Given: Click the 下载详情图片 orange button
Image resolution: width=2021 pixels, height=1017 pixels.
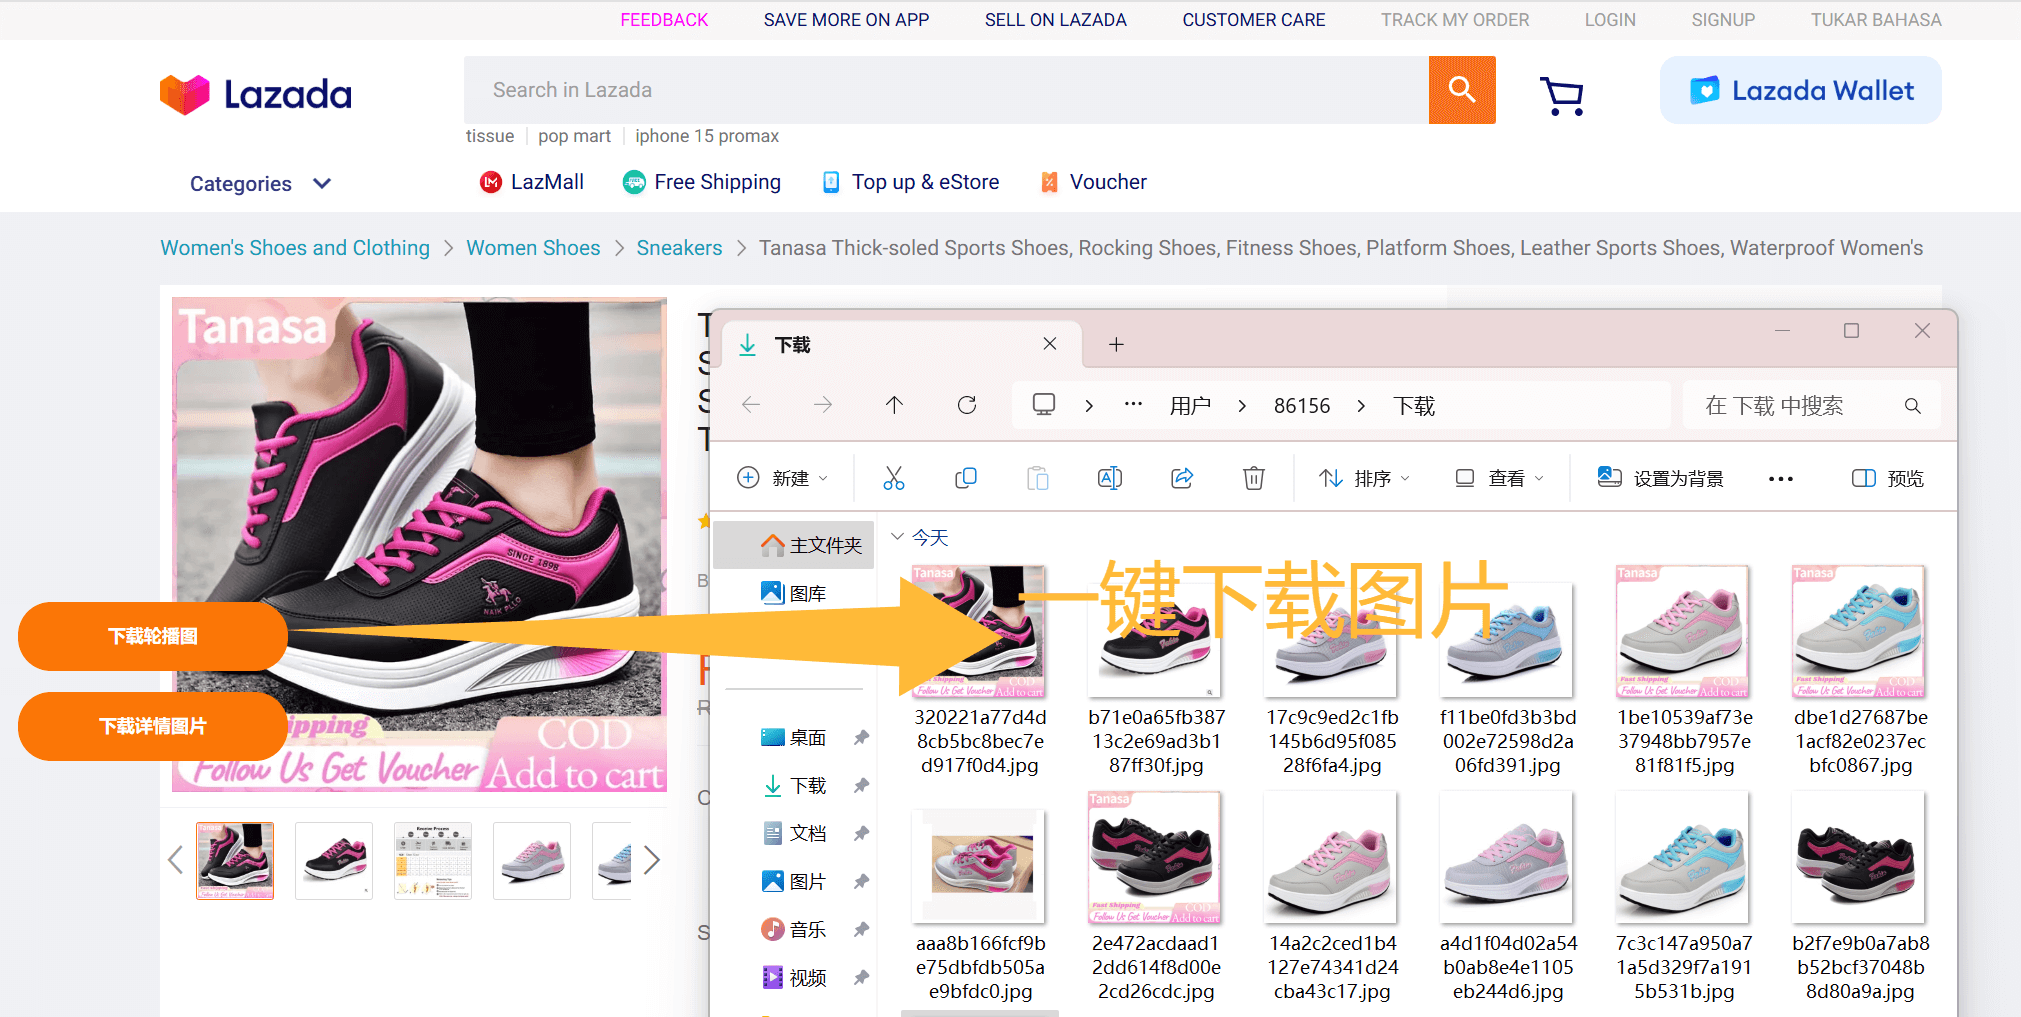Looking at the screenshot, I should coord(153,726).
